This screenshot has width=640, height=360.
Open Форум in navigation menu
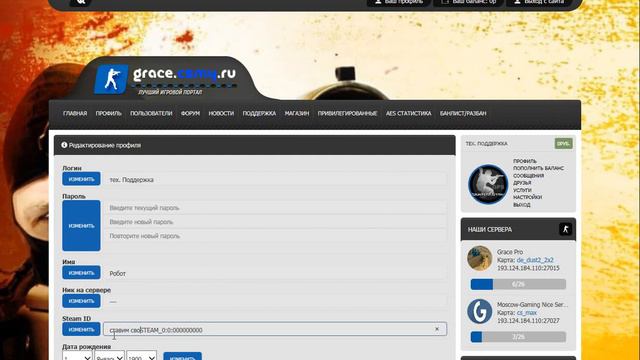pos(190,113)
